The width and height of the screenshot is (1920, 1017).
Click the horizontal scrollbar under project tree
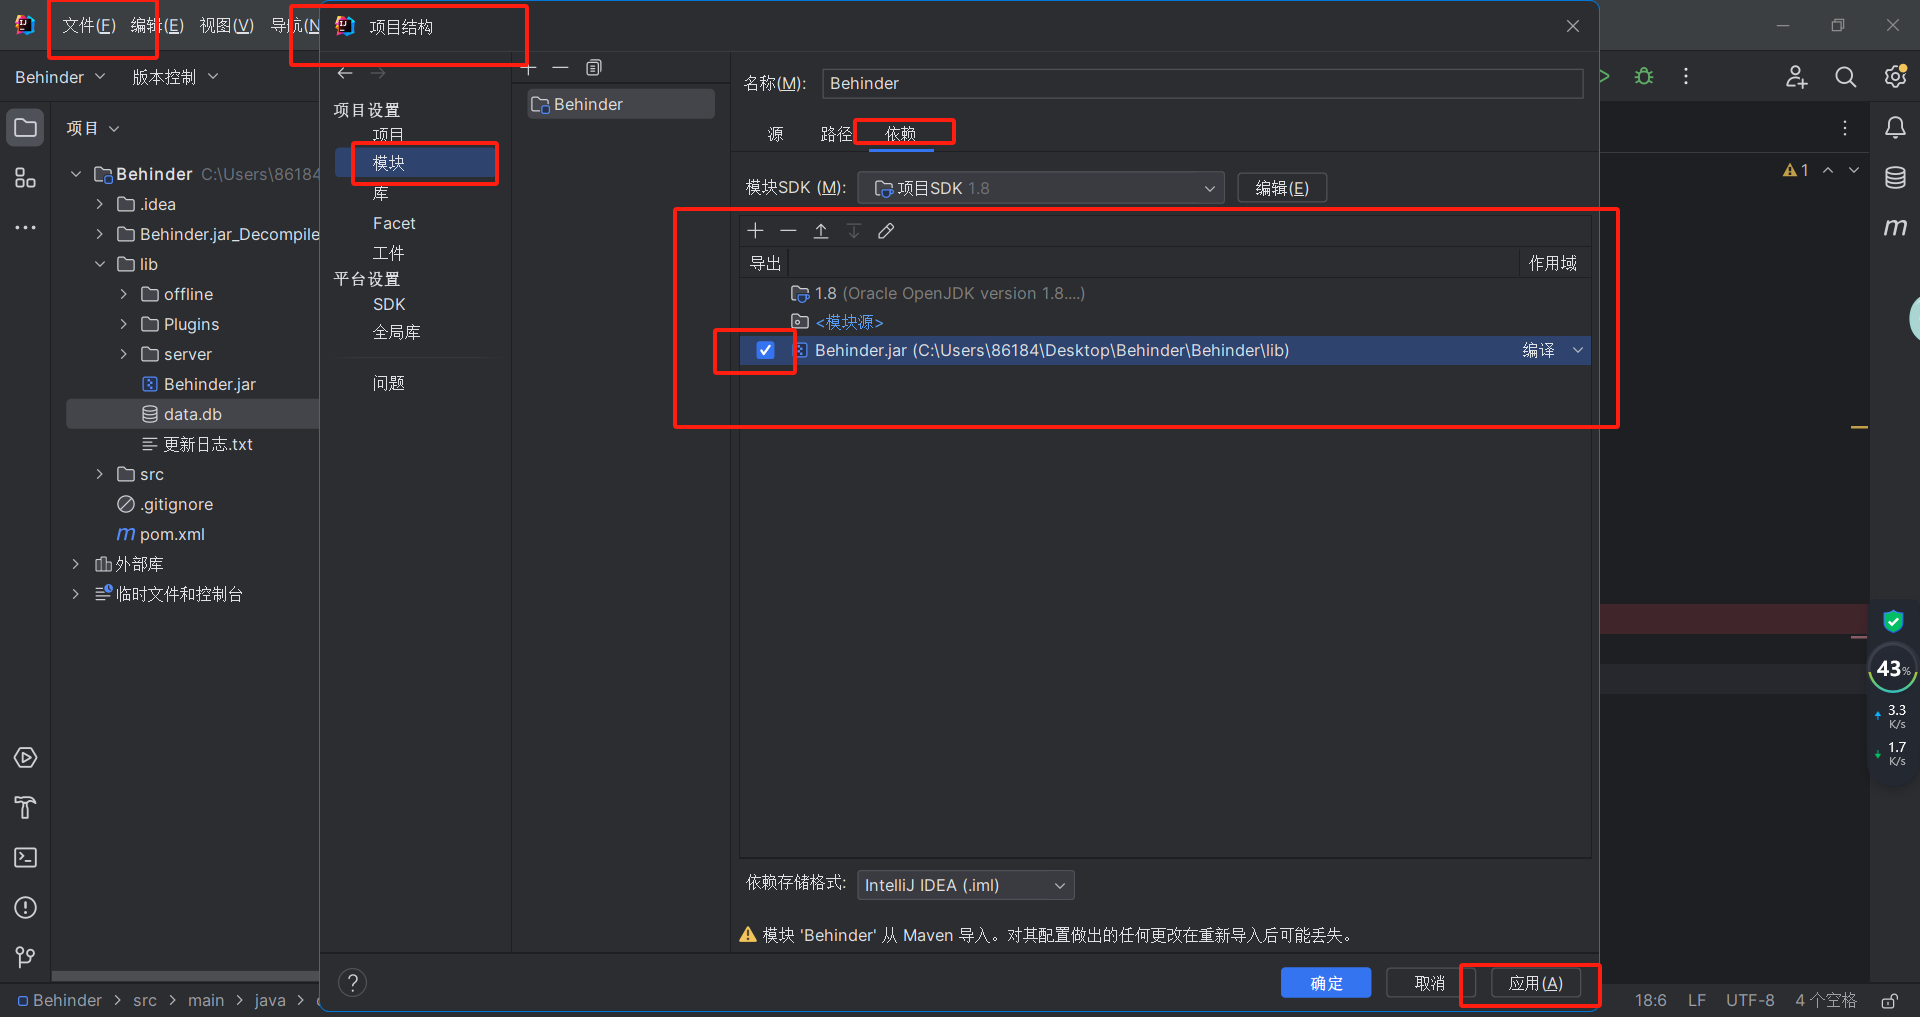click(x=185, y=977)
